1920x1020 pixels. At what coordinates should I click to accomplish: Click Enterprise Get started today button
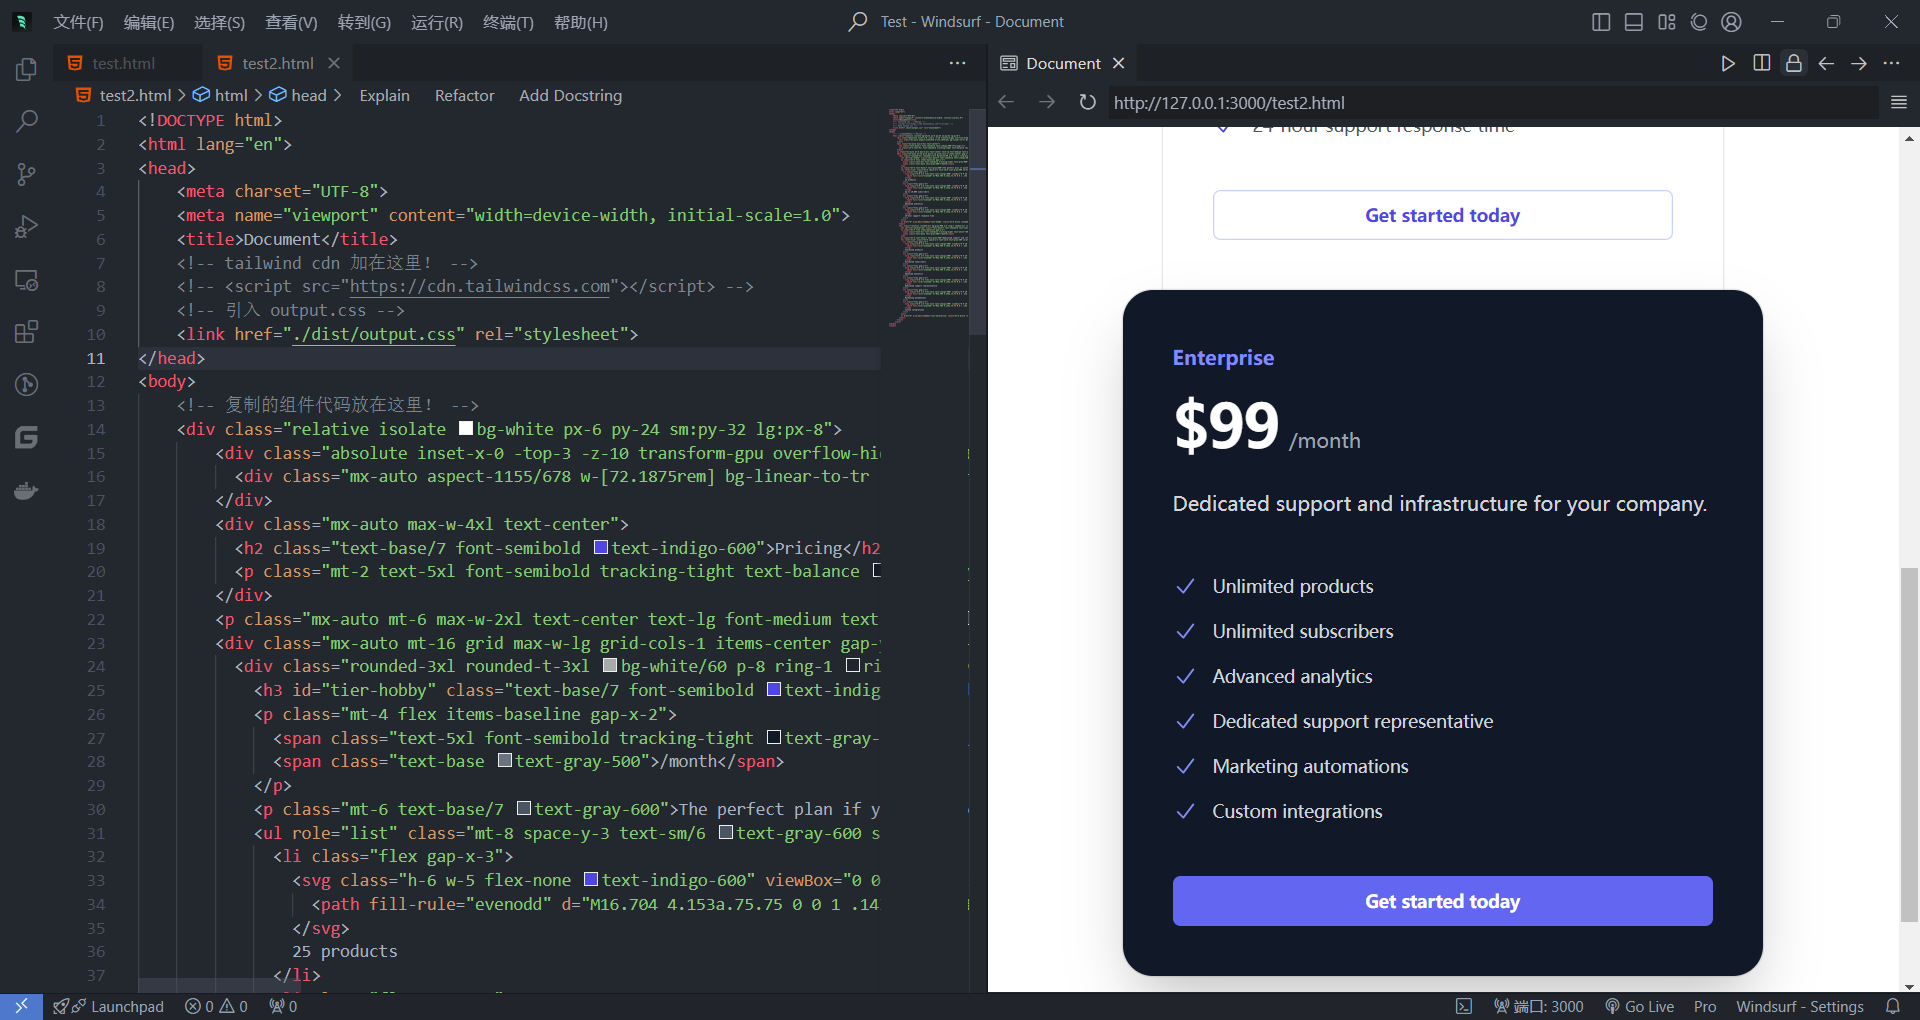click(1442, 901)
